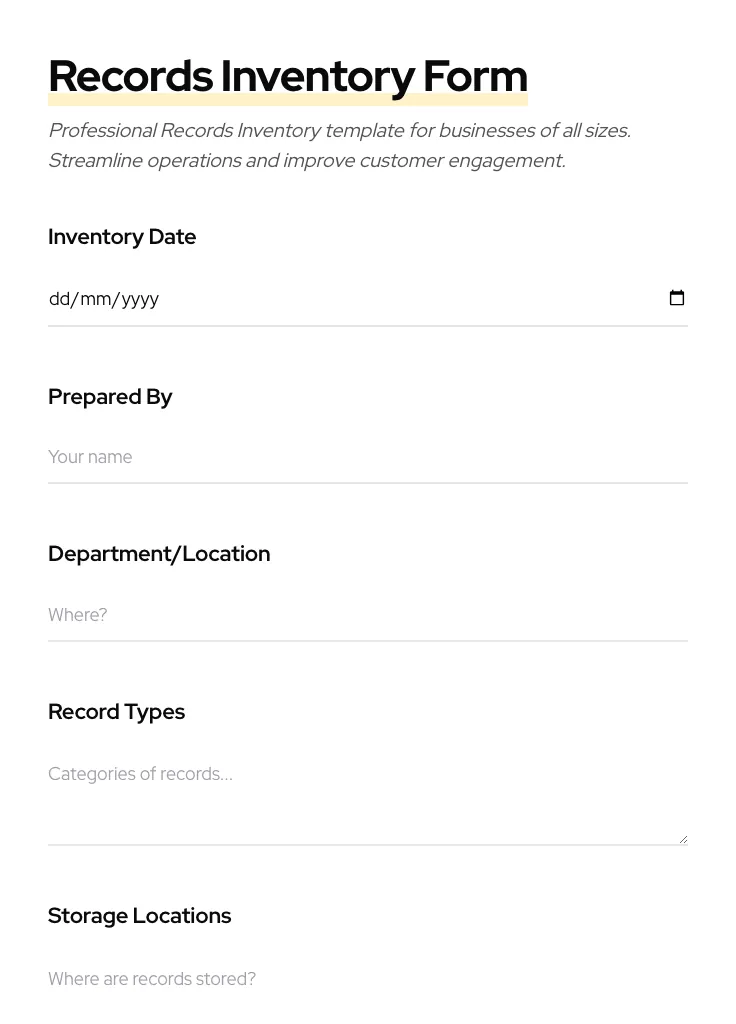Image resolution: width=736 pixels, height=1024 pixels.
Task: Click the Inventory Date section label
Action: 122,237
